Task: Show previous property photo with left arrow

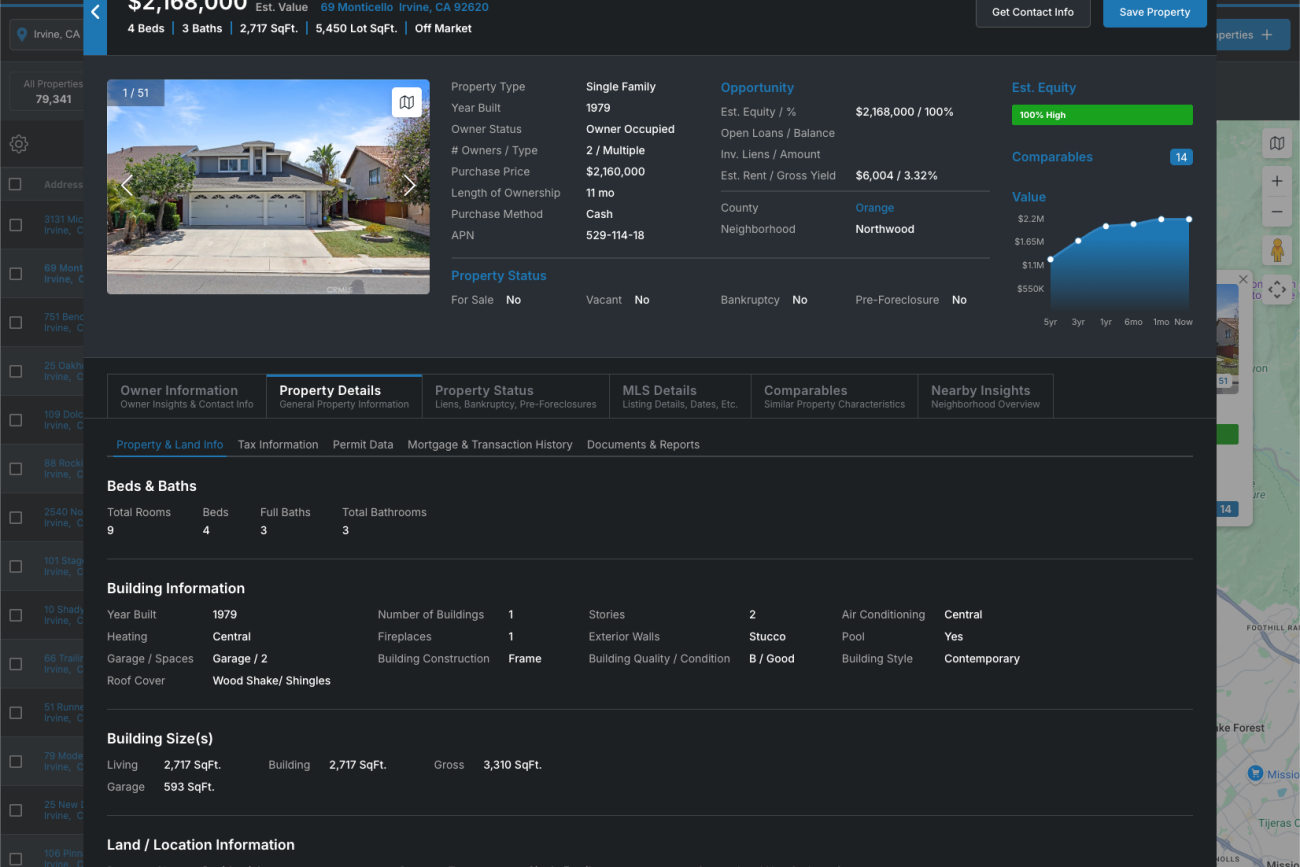Action: point(127,186)
